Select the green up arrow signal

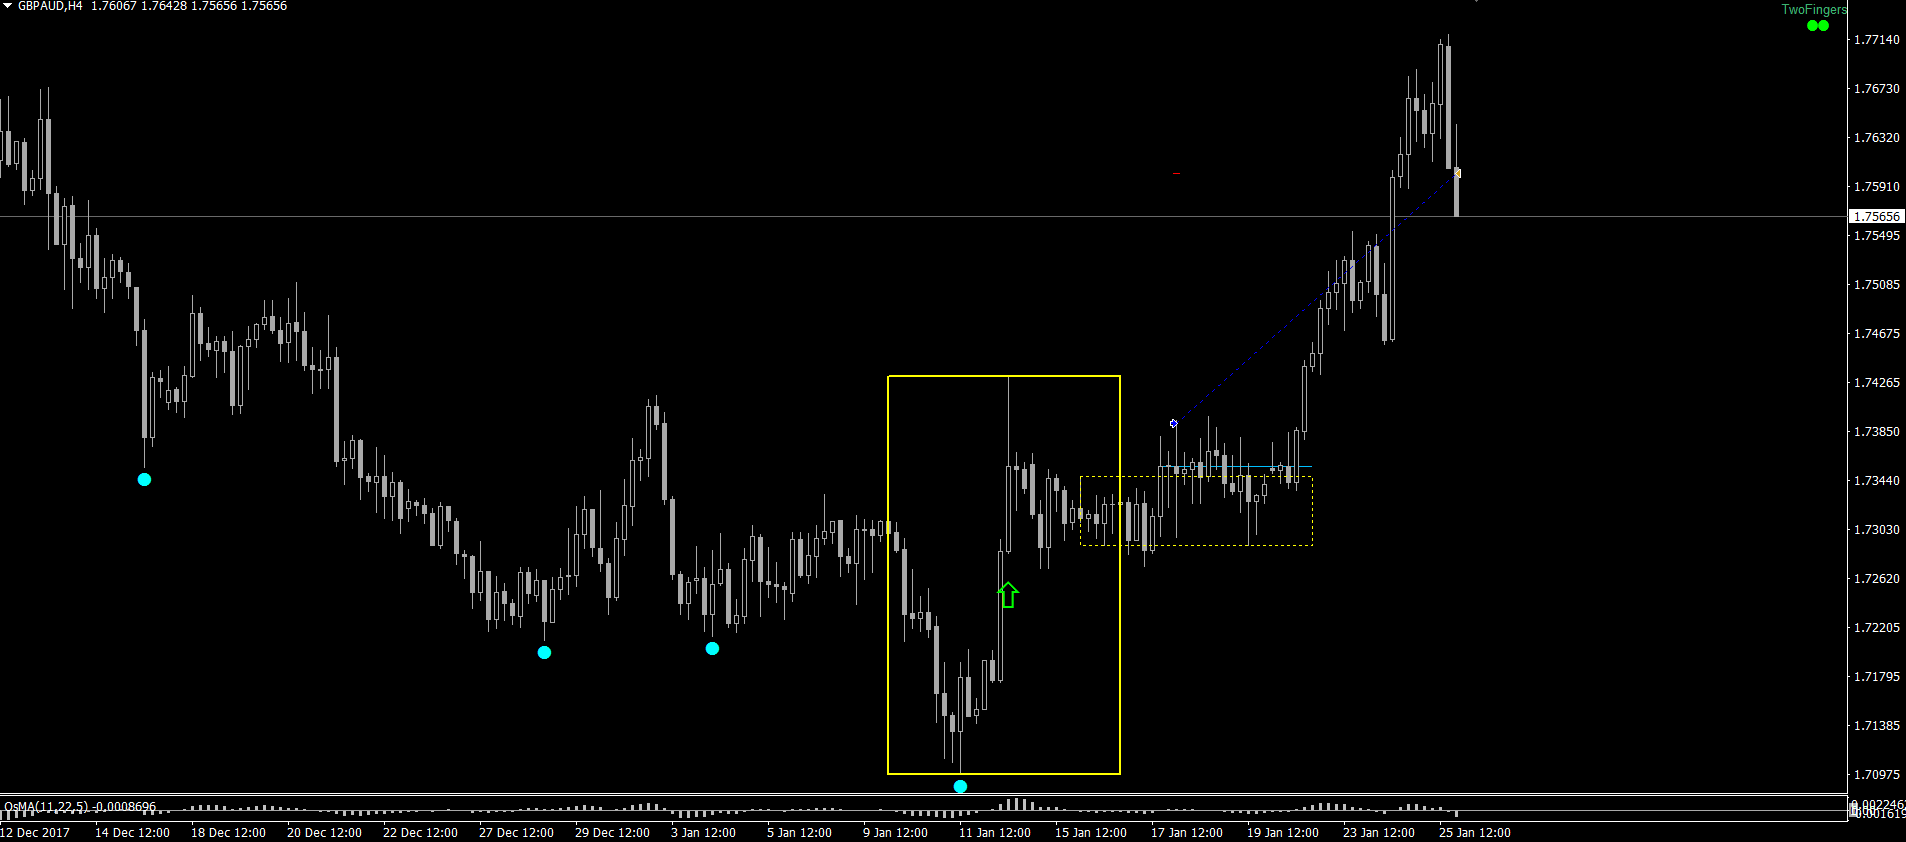click(x=1008, y=595)
